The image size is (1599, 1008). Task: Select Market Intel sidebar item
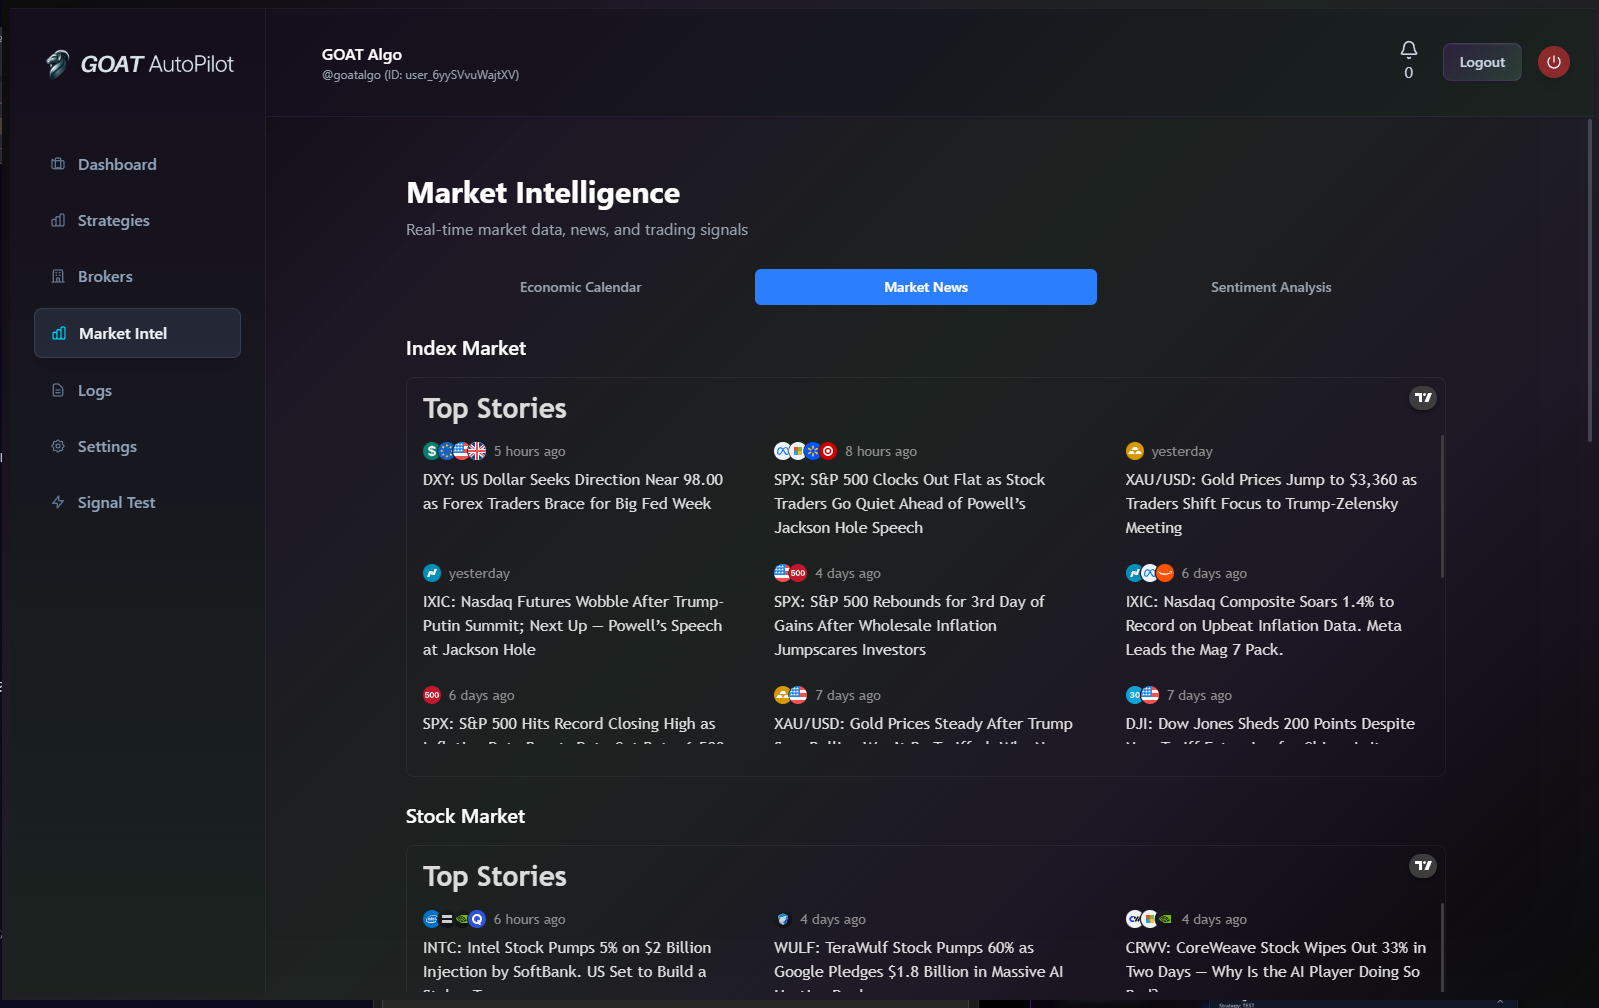(137, 333)
